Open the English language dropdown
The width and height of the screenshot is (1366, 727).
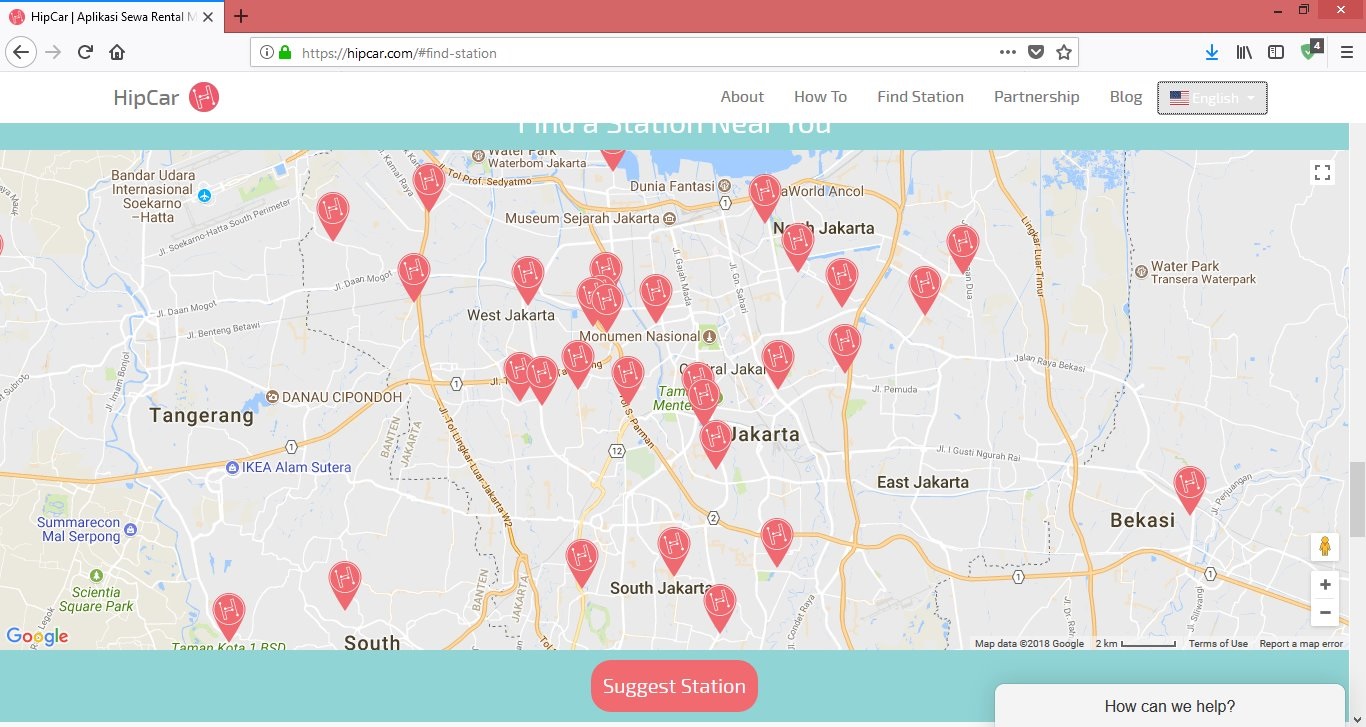click(1212, 98)
